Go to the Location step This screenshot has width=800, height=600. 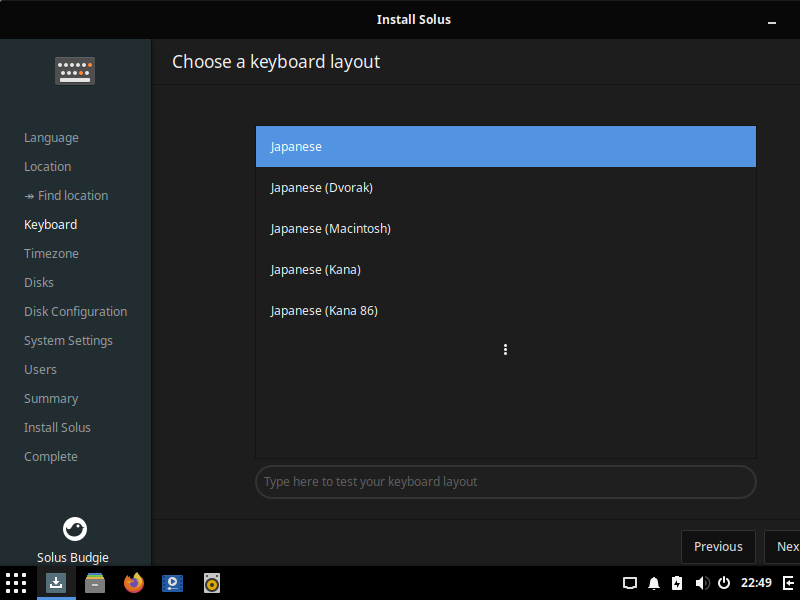point(47,167)
